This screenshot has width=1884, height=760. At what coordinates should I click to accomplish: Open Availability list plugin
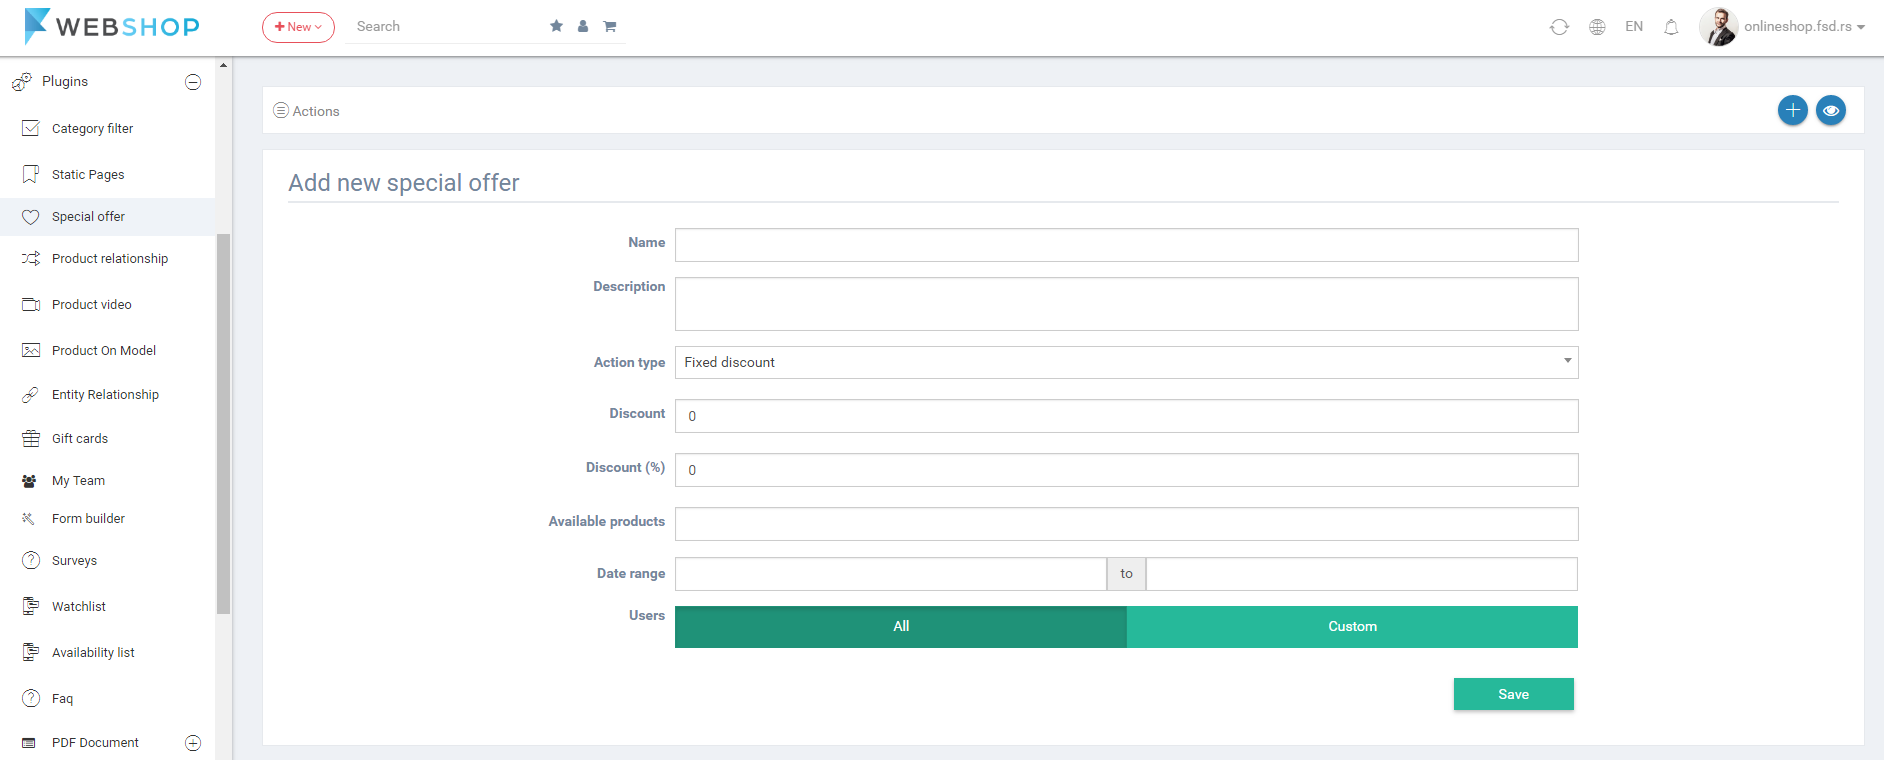click(x=93, y=652)
